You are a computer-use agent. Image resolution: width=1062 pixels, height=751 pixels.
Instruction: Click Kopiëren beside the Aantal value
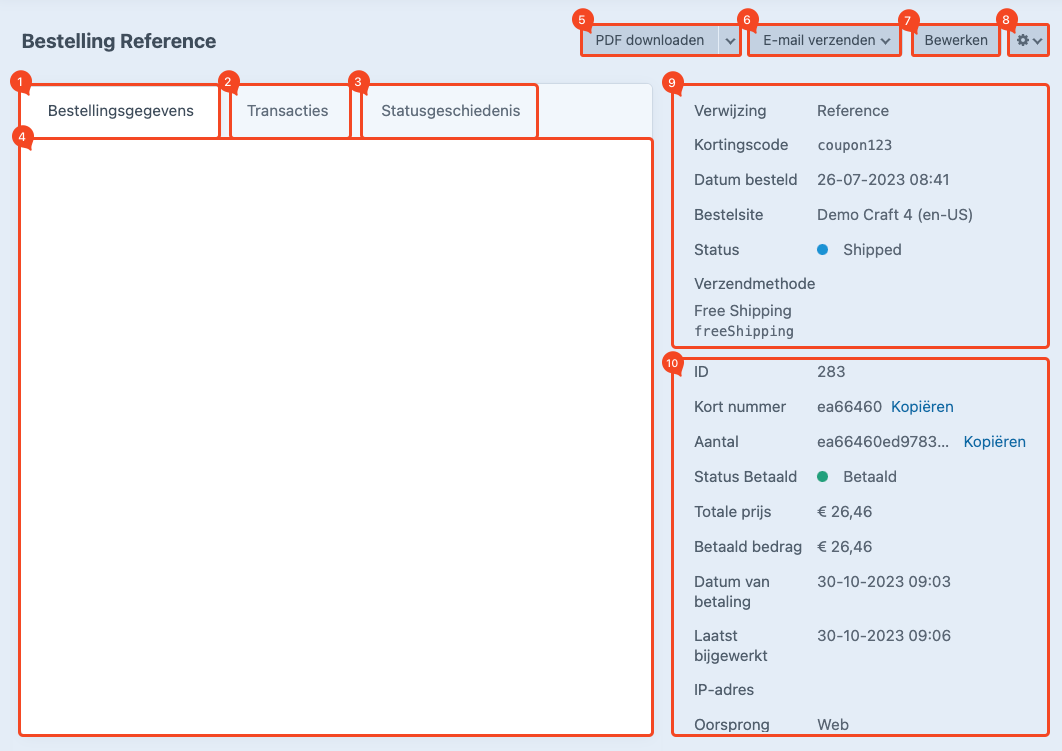[994, 442]
